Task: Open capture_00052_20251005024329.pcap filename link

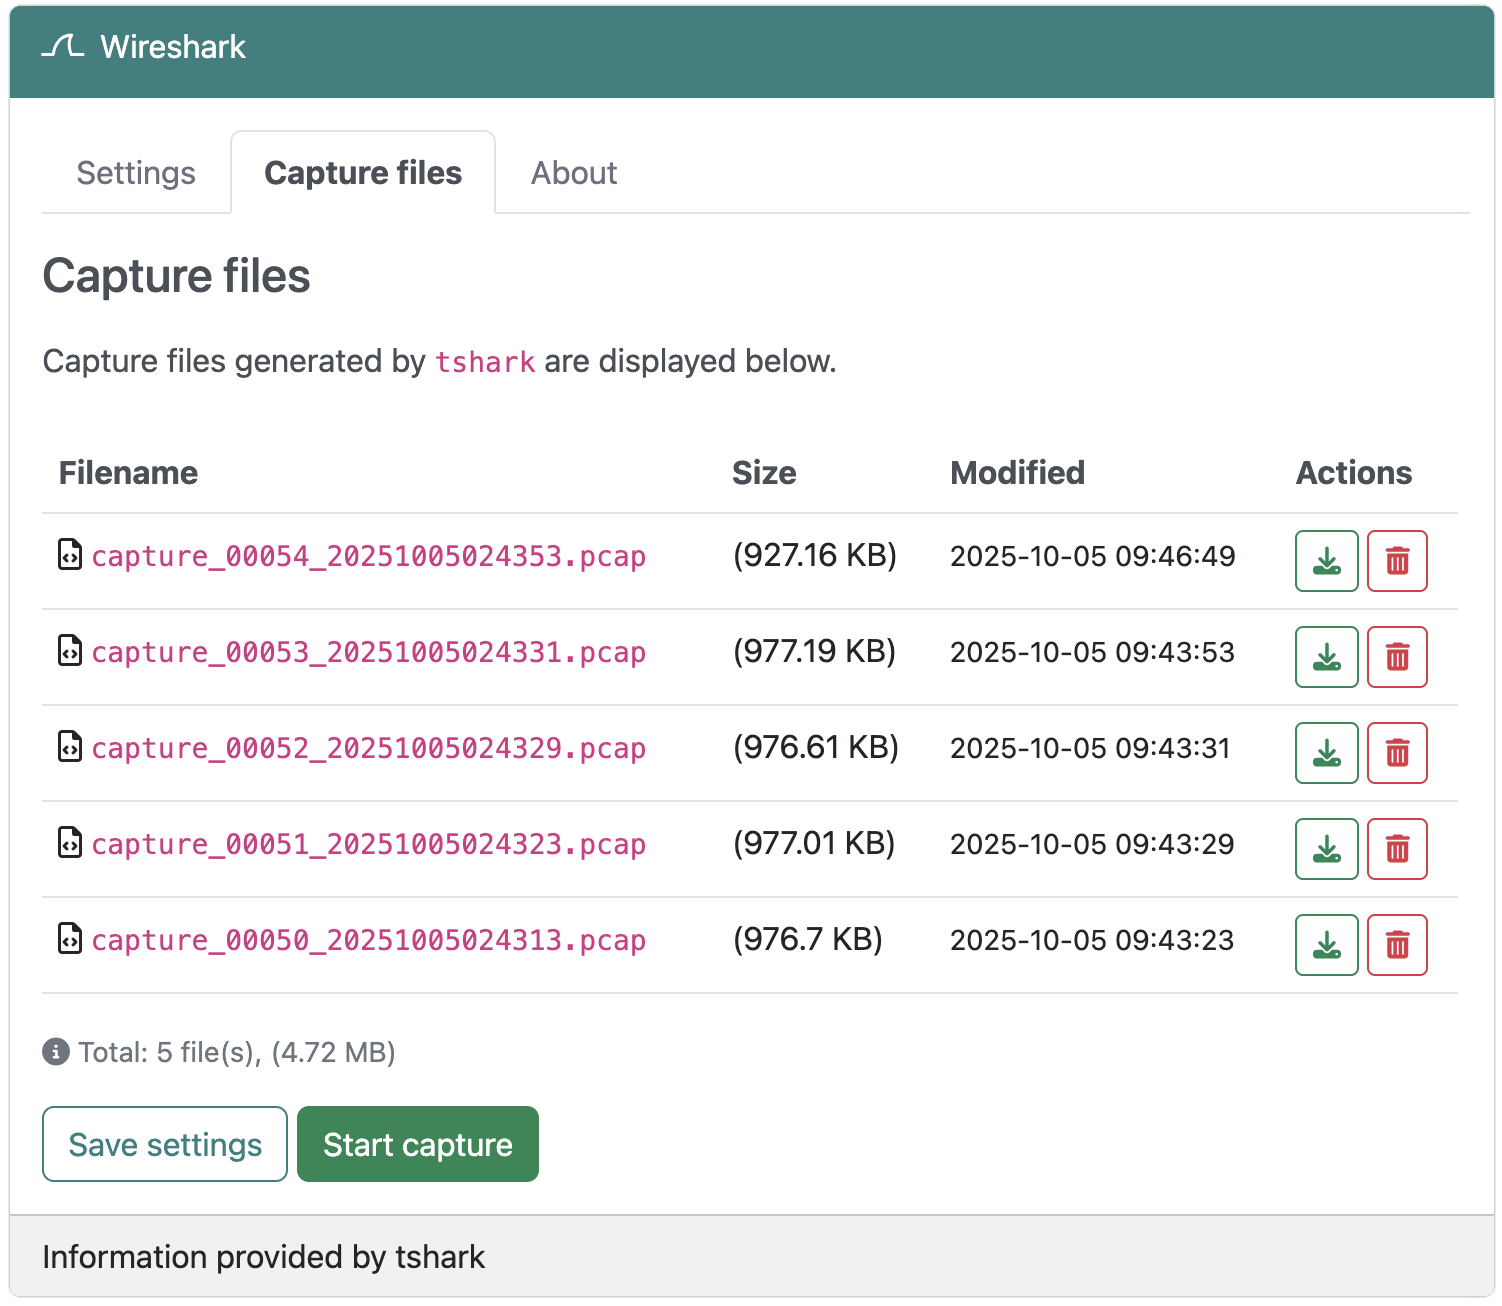Action: [x=368, y=748]
